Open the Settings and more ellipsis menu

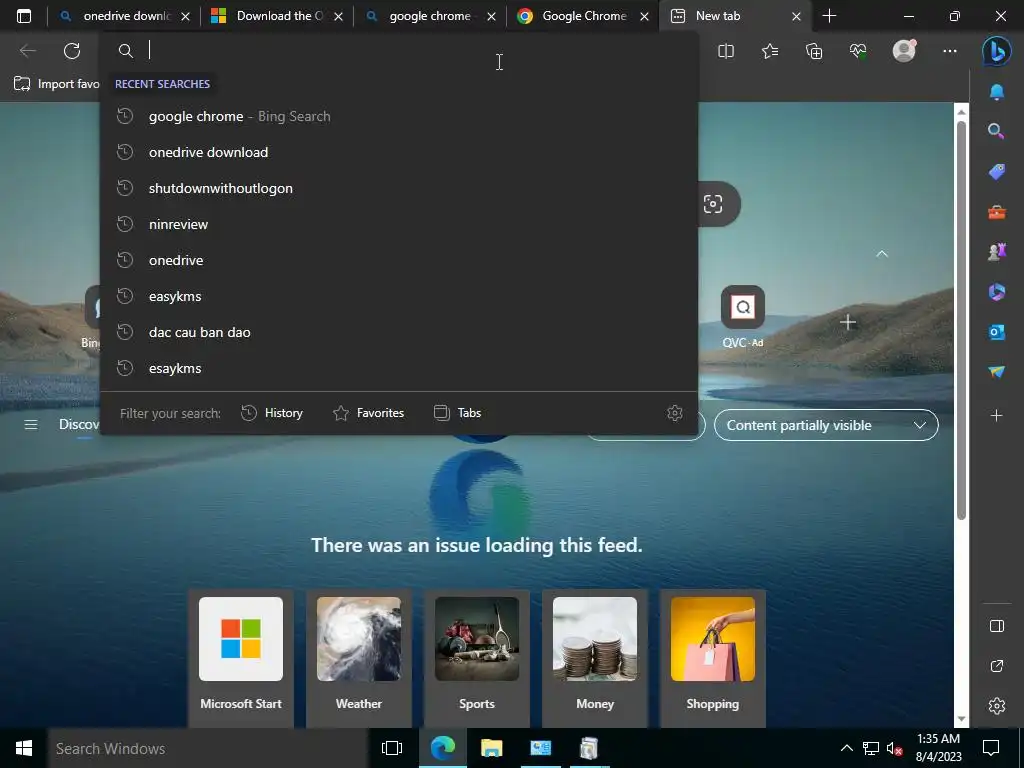click(x=950, y=51)
